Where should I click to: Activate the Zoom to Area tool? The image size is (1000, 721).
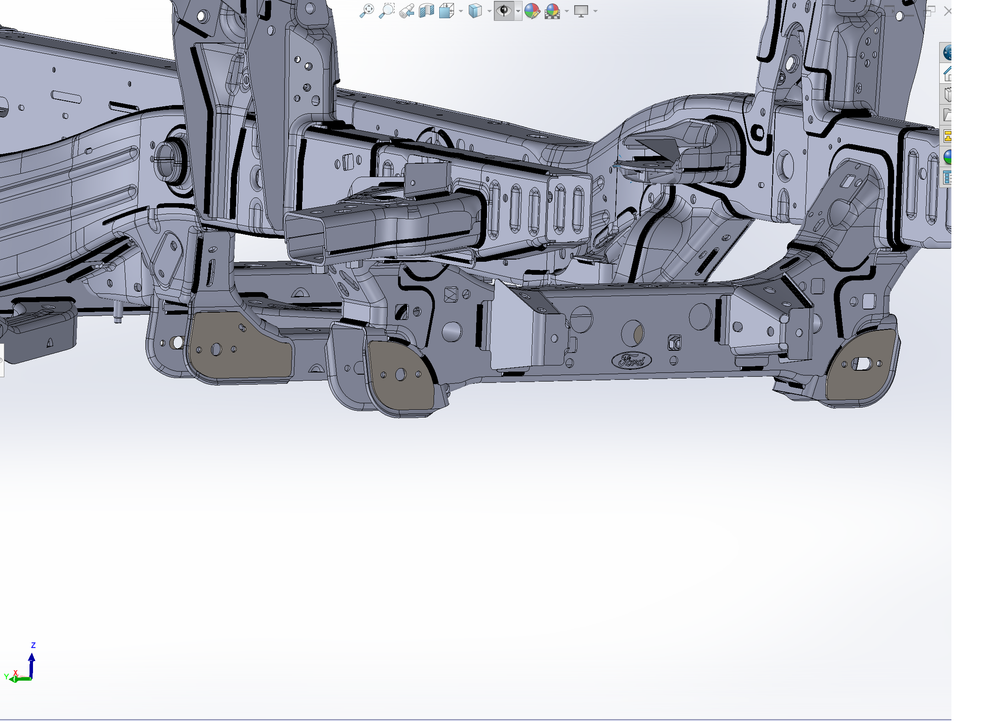pos(386,11)
